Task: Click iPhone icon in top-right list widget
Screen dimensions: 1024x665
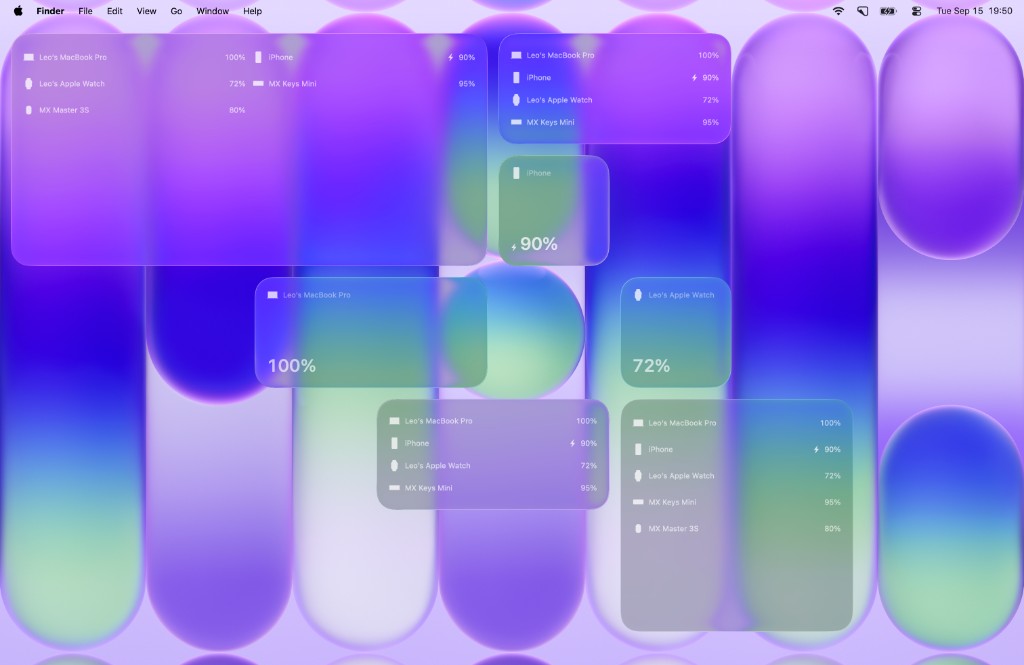Action: (x=516, y=78)
